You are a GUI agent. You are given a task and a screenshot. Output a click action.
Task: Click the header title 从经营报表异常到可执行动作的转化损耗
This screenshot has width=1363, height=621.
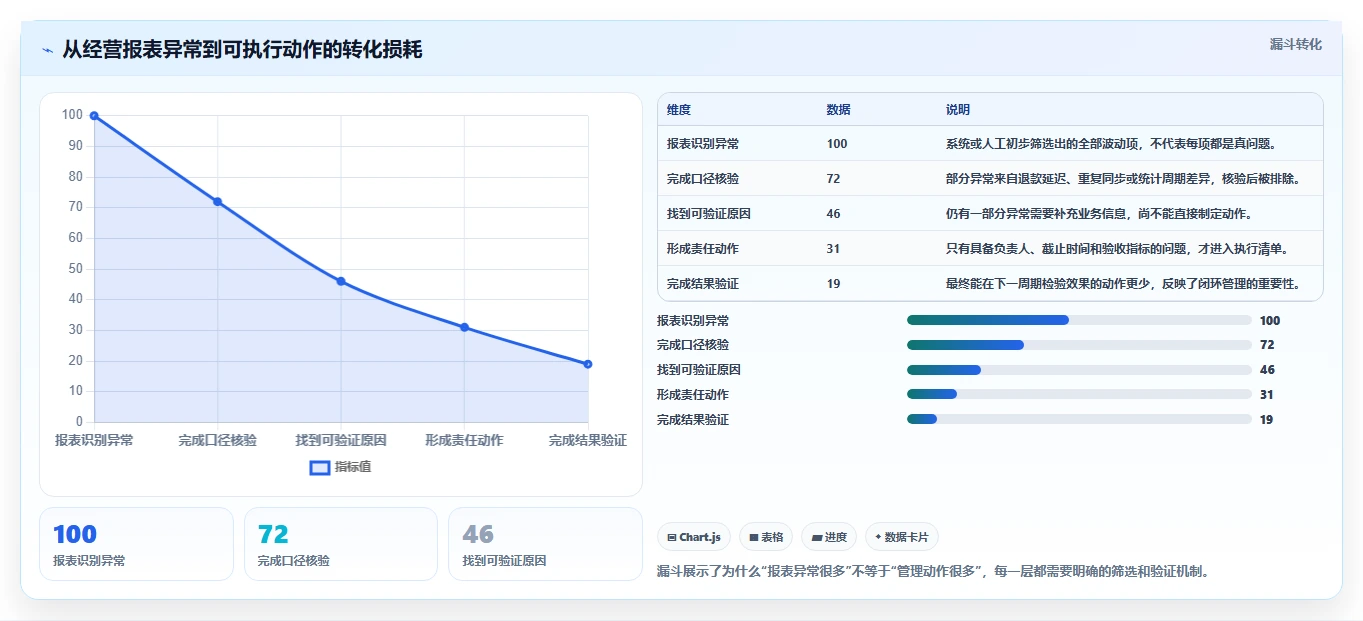click(242, 50)
